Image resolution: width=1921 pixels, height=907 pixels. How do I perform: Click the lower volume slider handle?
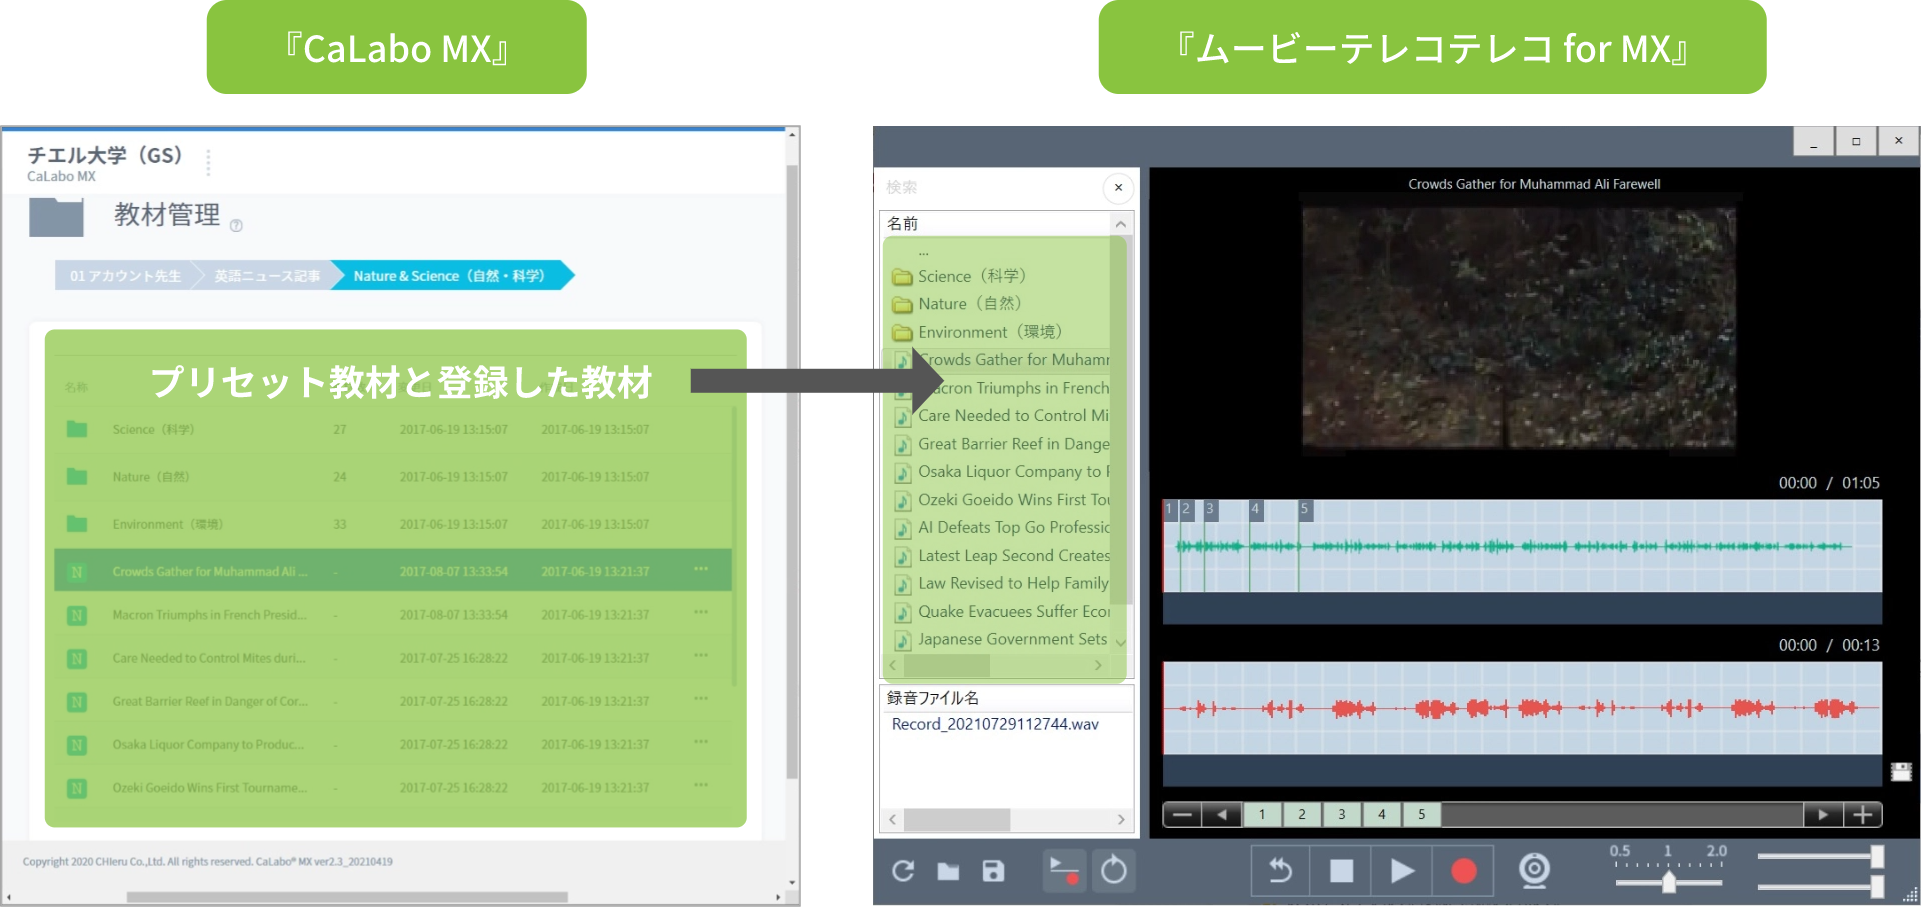pyautogui.click(x=1877, y=886)
